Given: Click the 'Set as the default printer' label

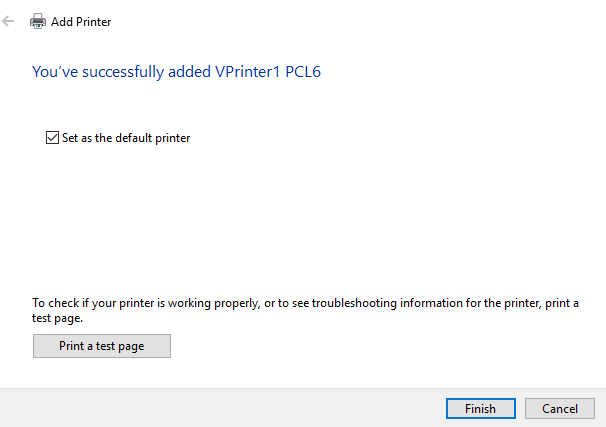Looking at the screenshot, I should pos(126,138).
